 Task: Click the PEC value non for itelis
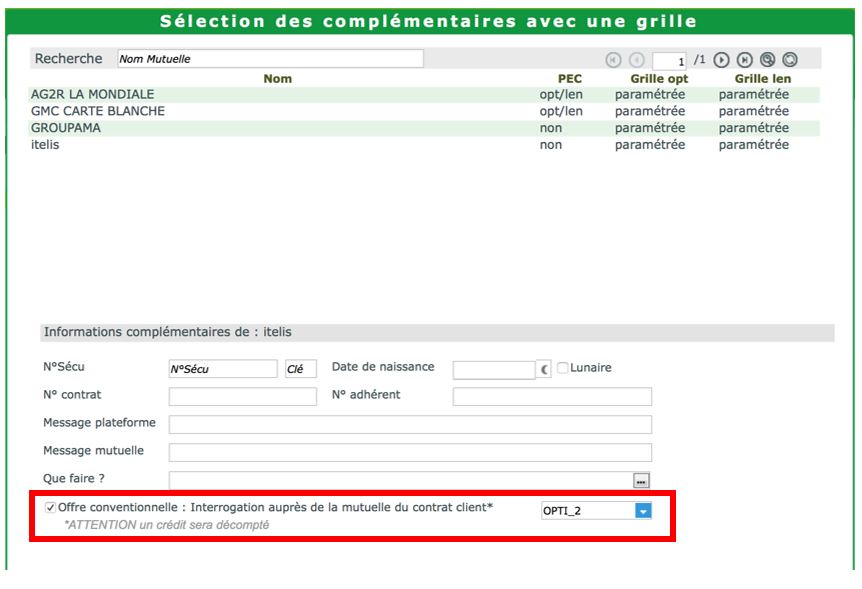(x=550, y=145)
